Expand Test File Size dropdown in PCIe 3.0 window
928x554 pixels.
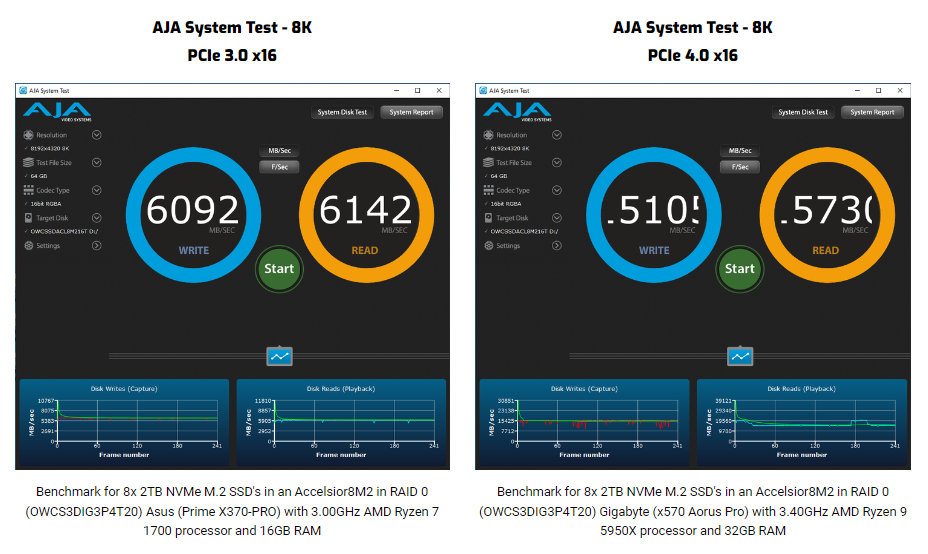96,162
